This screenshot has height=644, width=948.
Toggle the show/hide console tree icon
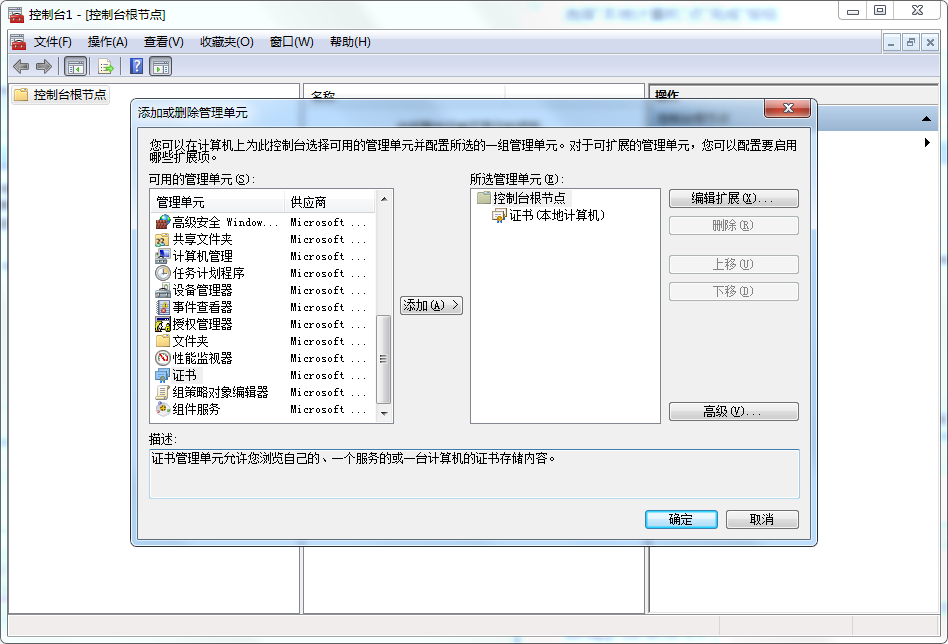pos(76,67)
